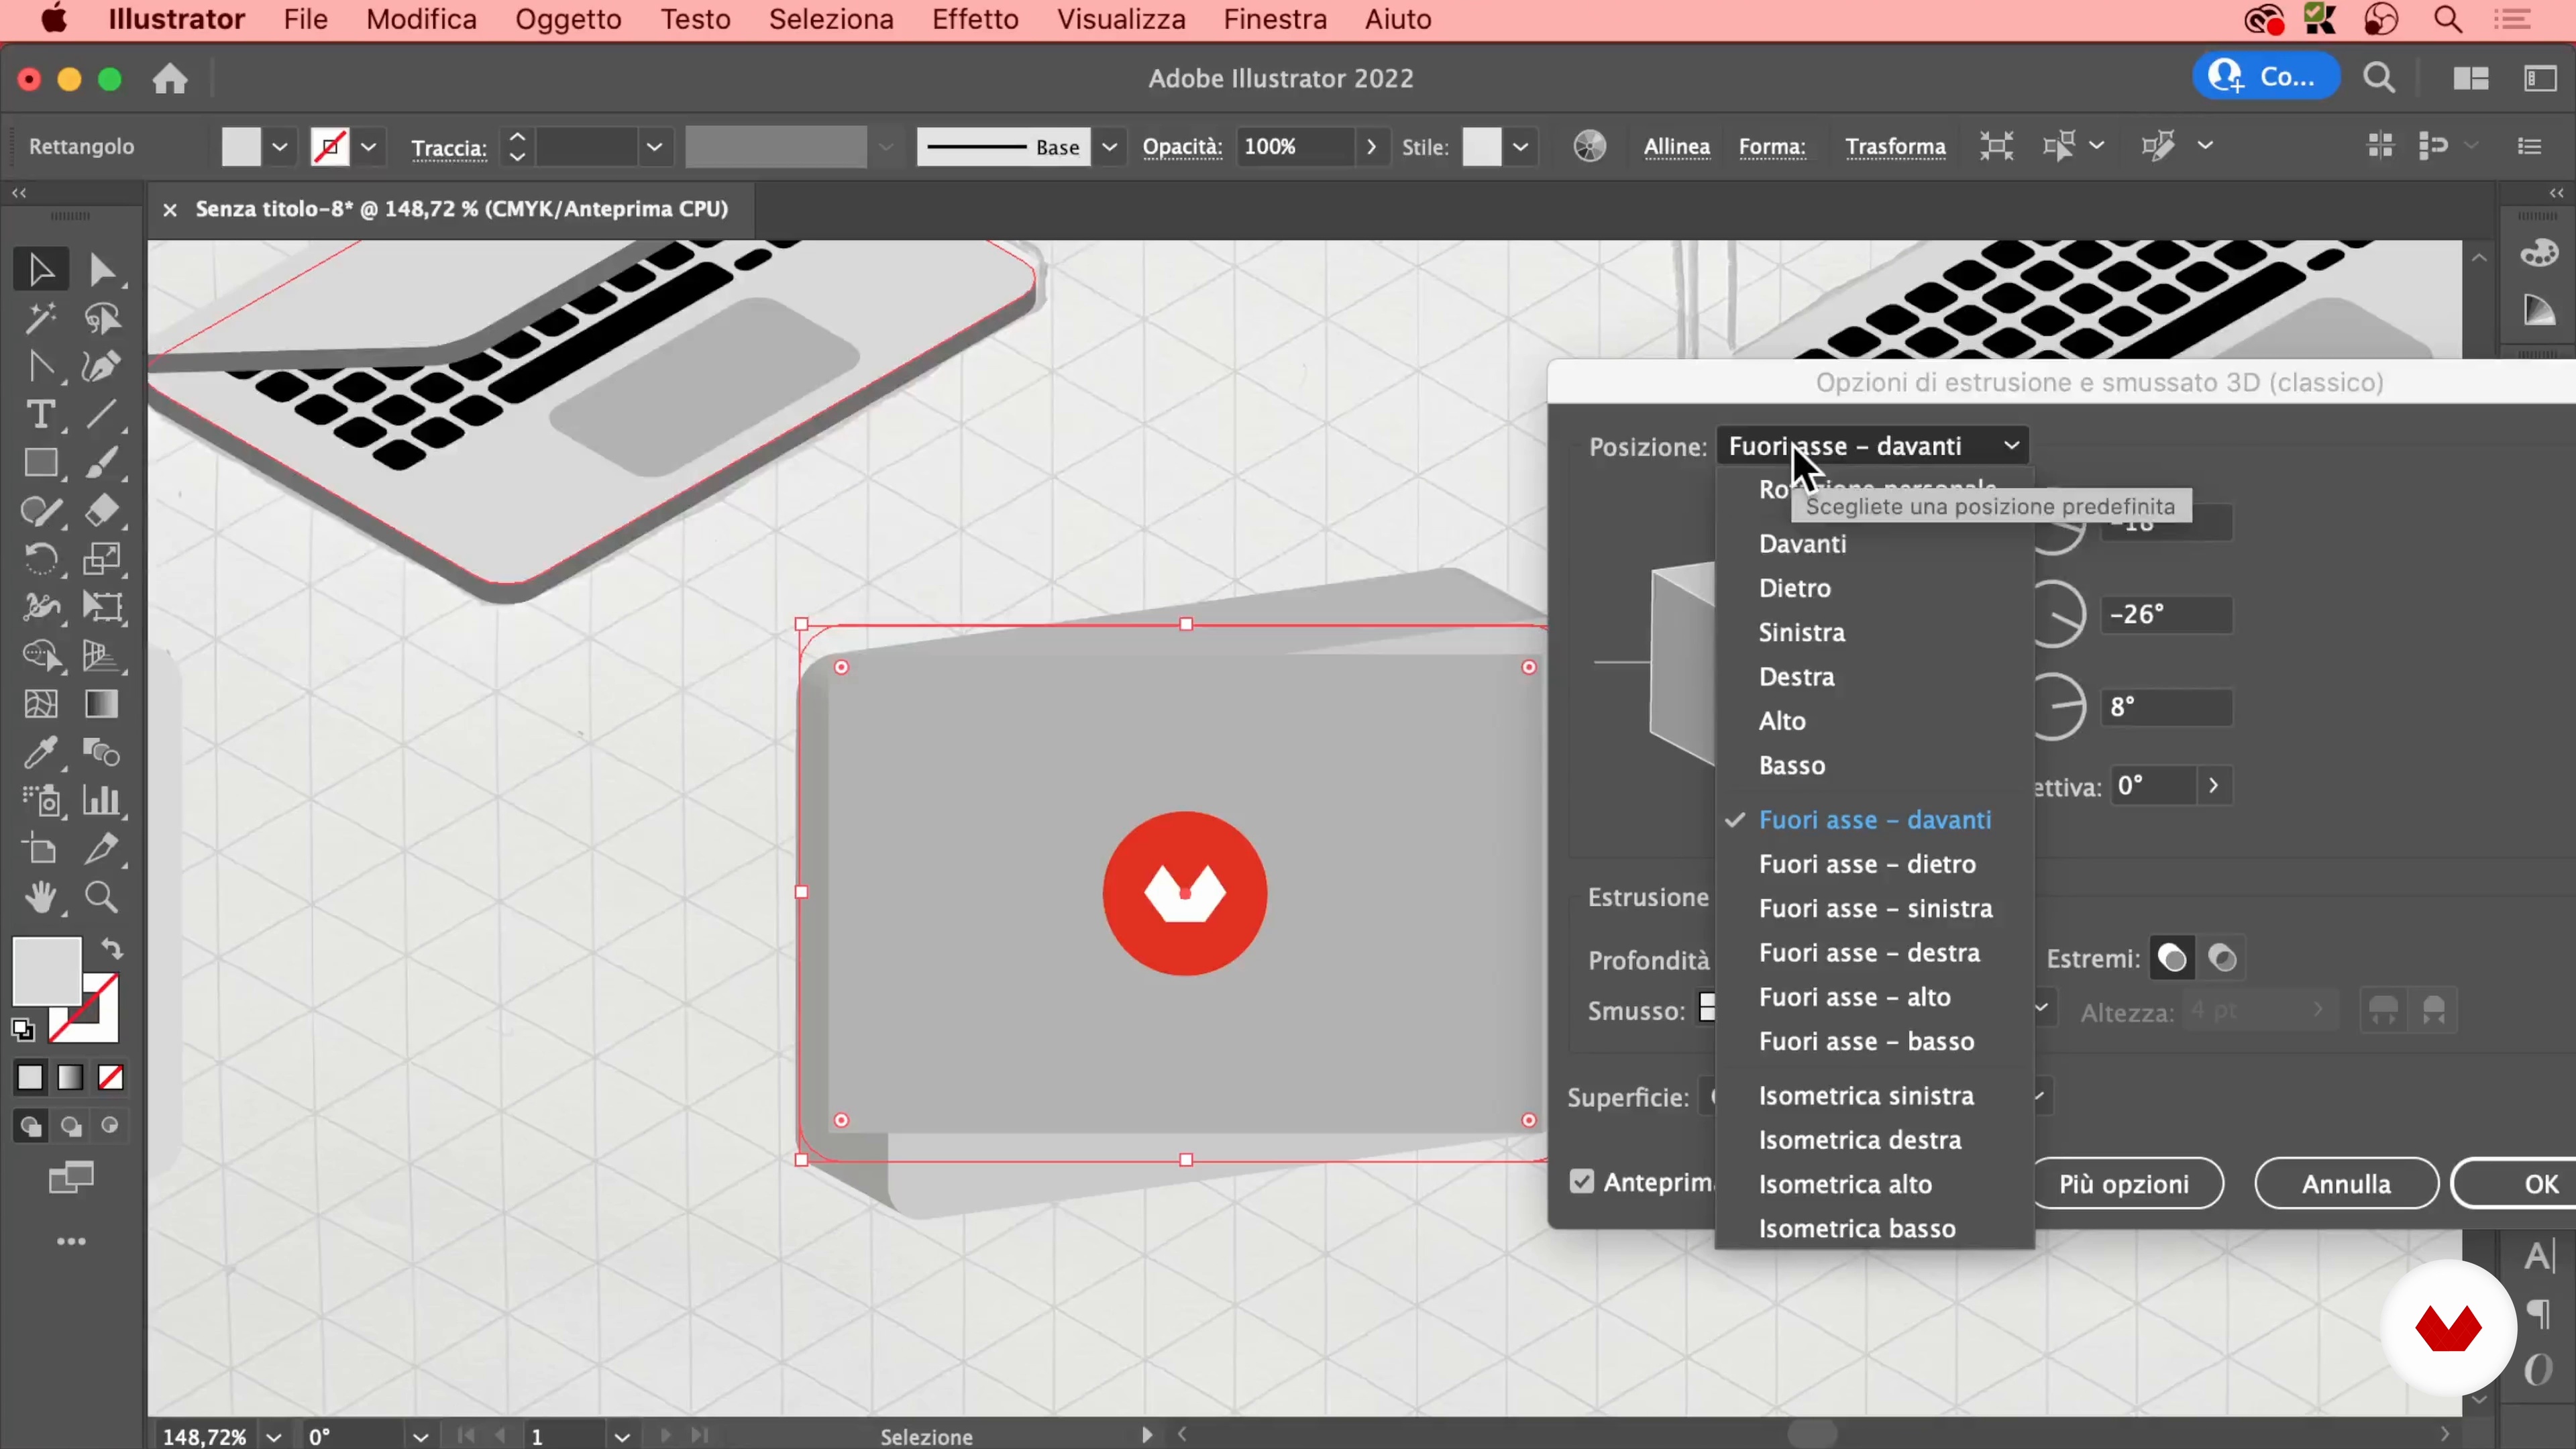Choose Isometrica destra position
Viewport: 2576px width, 1449px height.
coord(1860,1140)
